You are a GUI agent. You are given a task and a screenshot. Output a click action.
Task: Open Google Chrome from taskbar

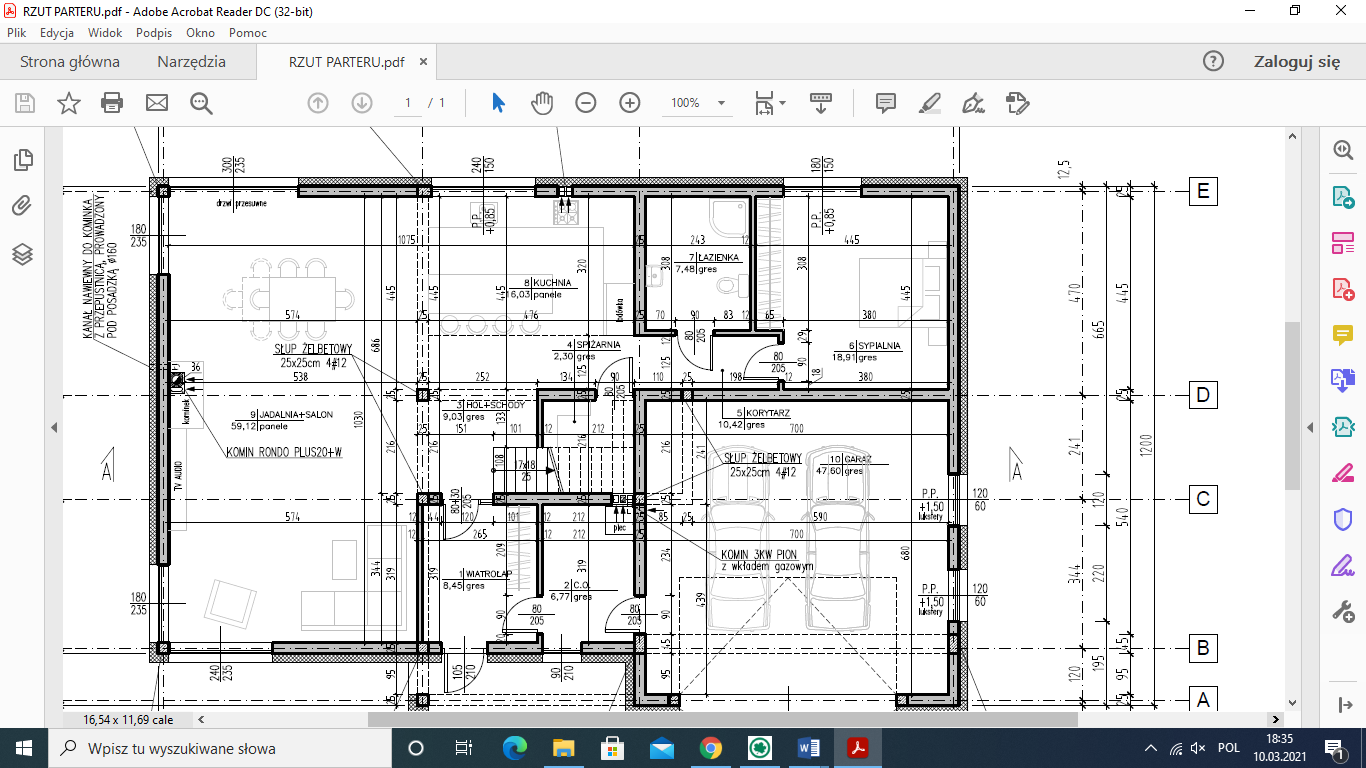[x=711, y=748]
